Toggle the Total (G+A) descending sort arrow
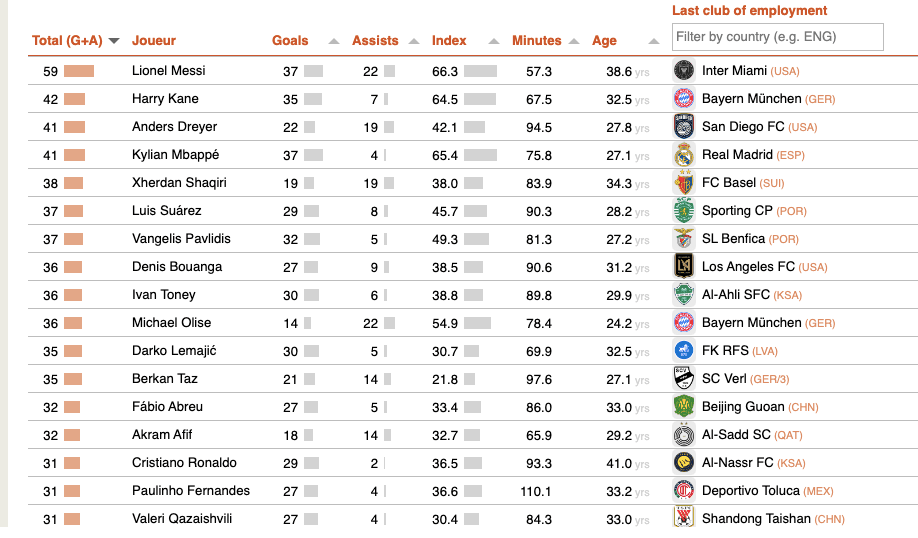 [x=114, y=41]
